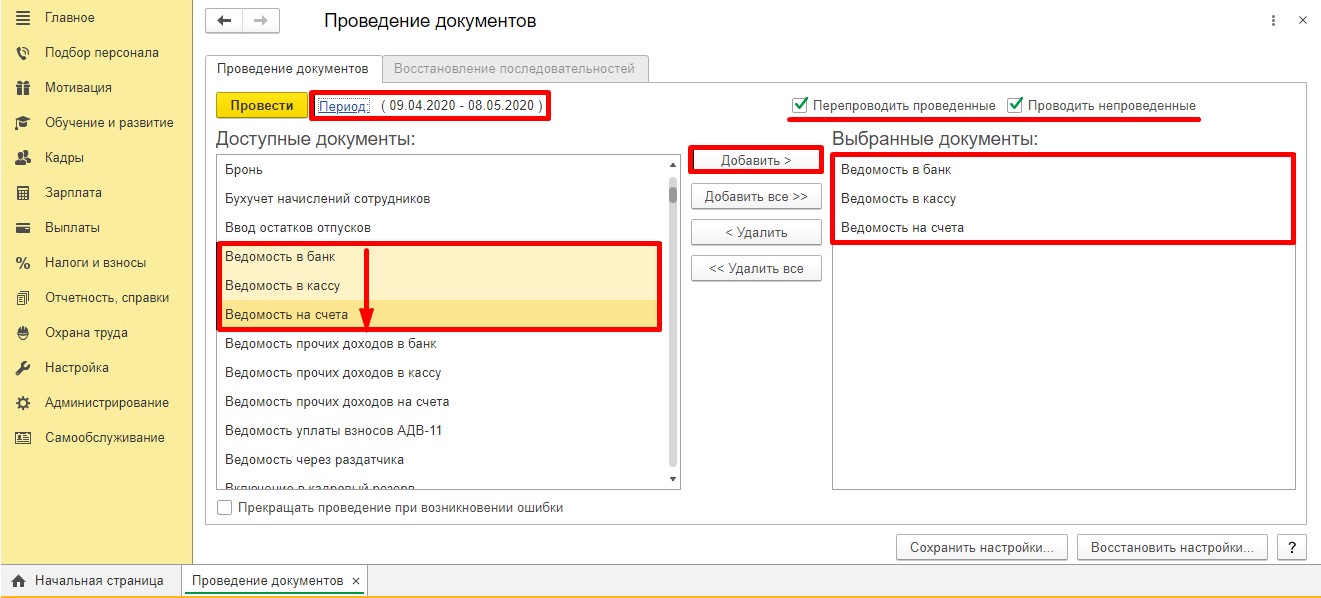
Task: Select Ведомость через раздатчика row
Action: [x=441, y=460]
